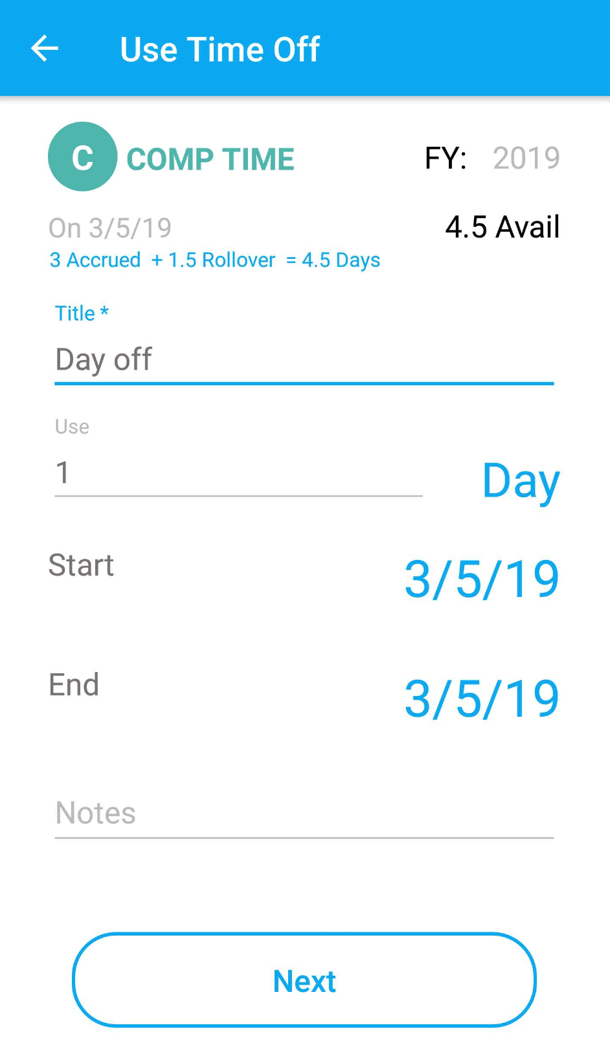Adjust the Use value field showing 1

(x=238, y=472)
